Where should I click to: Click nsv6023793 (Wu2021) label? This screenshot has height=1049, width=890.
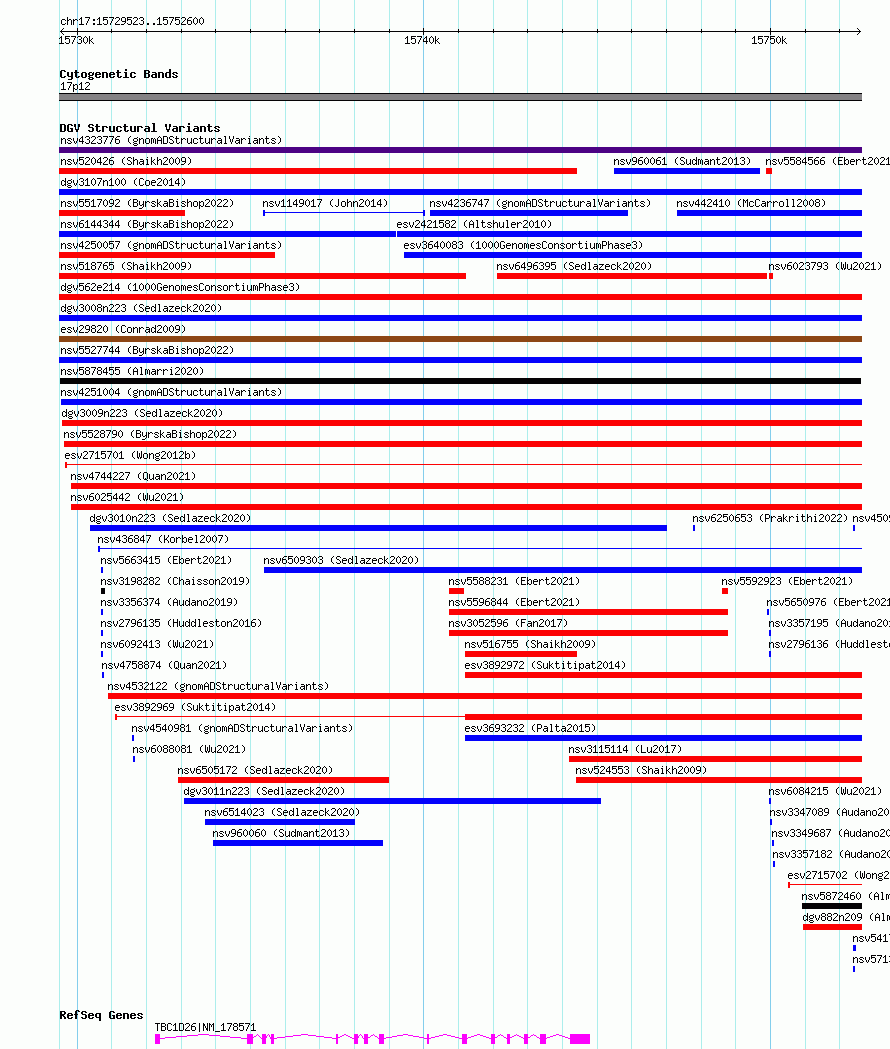pos(825,266)
